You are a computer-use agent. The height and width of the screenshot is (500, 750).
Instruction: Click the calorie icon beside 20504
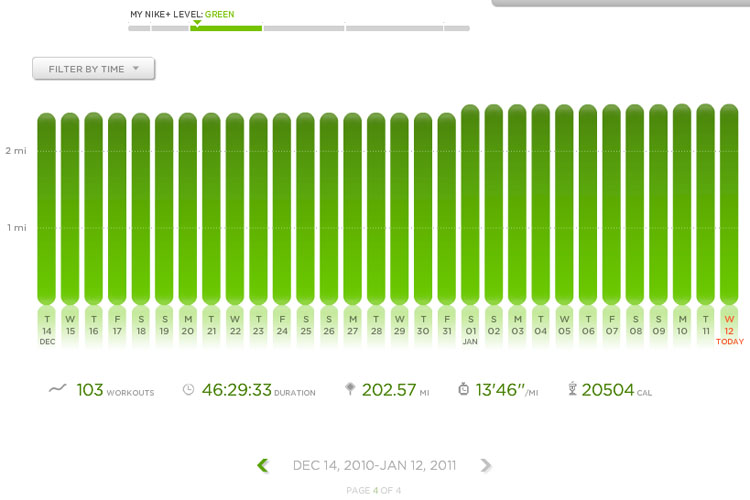coord(572,389)
